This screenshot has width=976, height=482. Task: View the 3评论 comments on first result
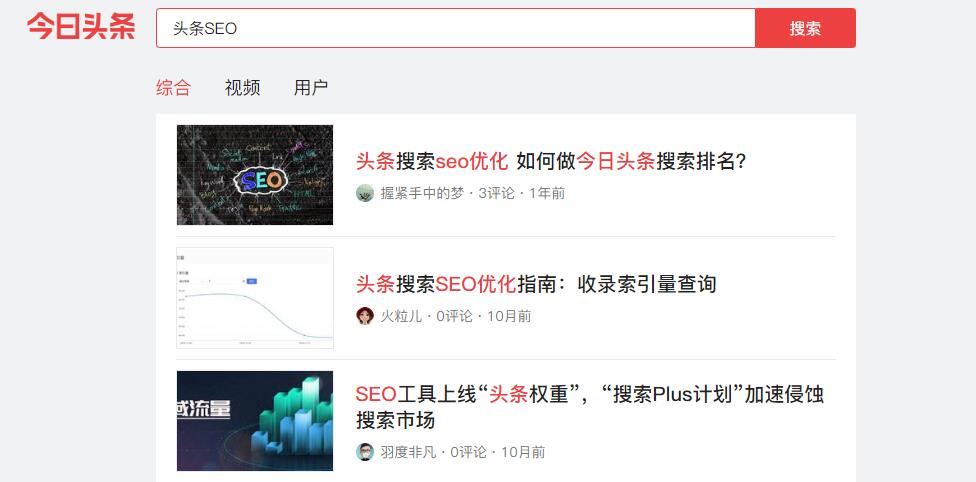click(x=496, y=193)
